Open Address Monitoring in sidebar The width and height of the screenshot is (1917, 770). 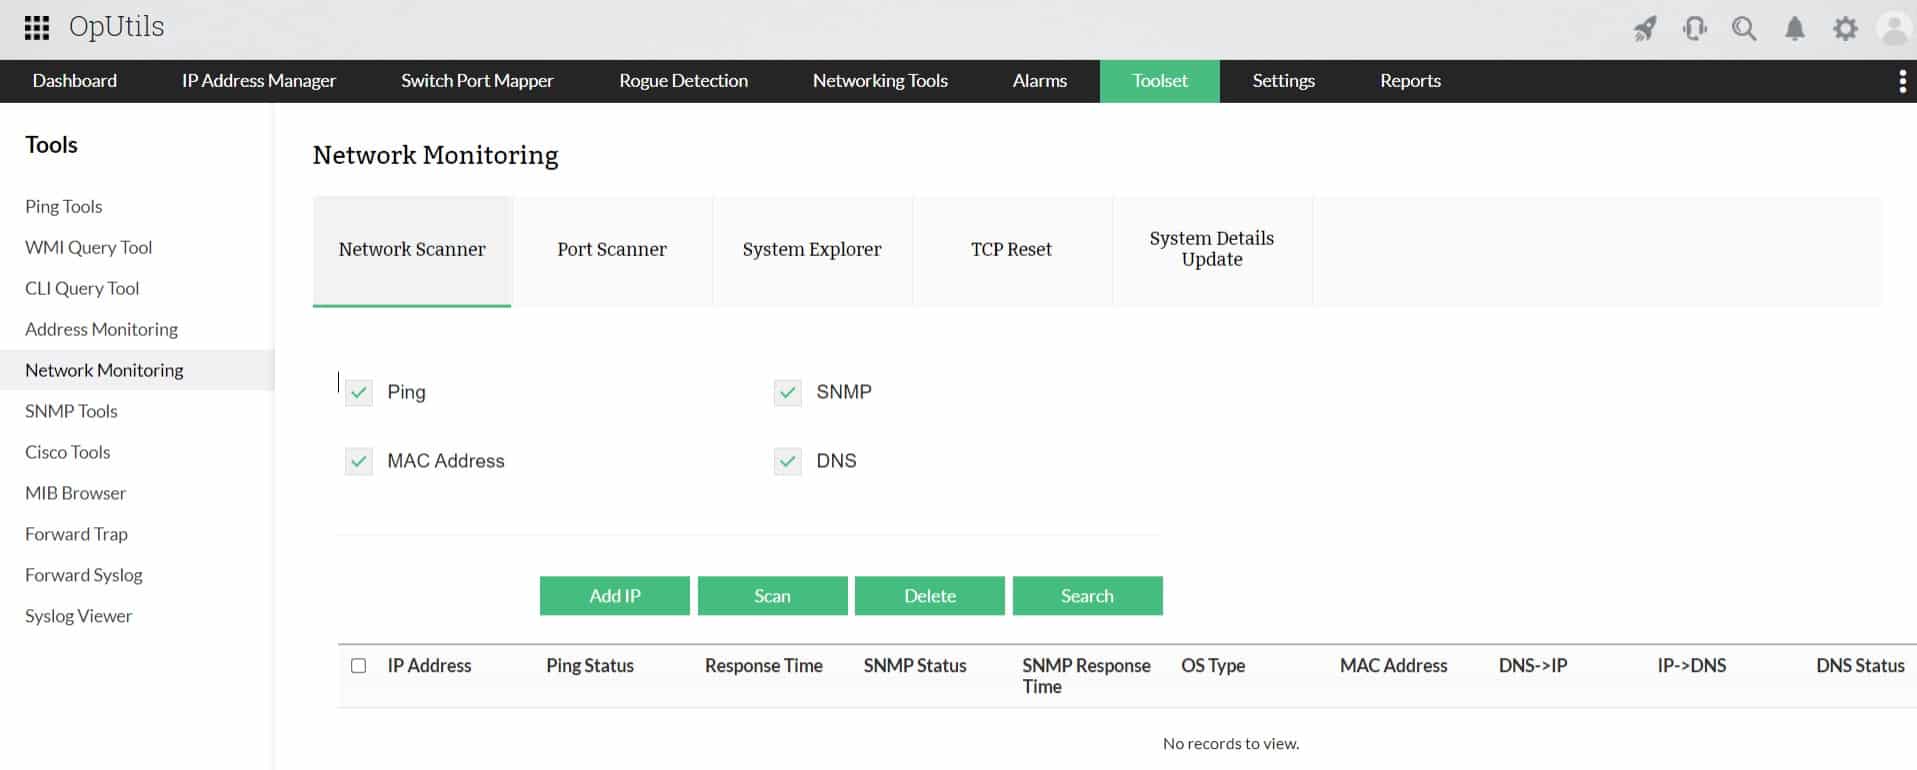point(101,330)
